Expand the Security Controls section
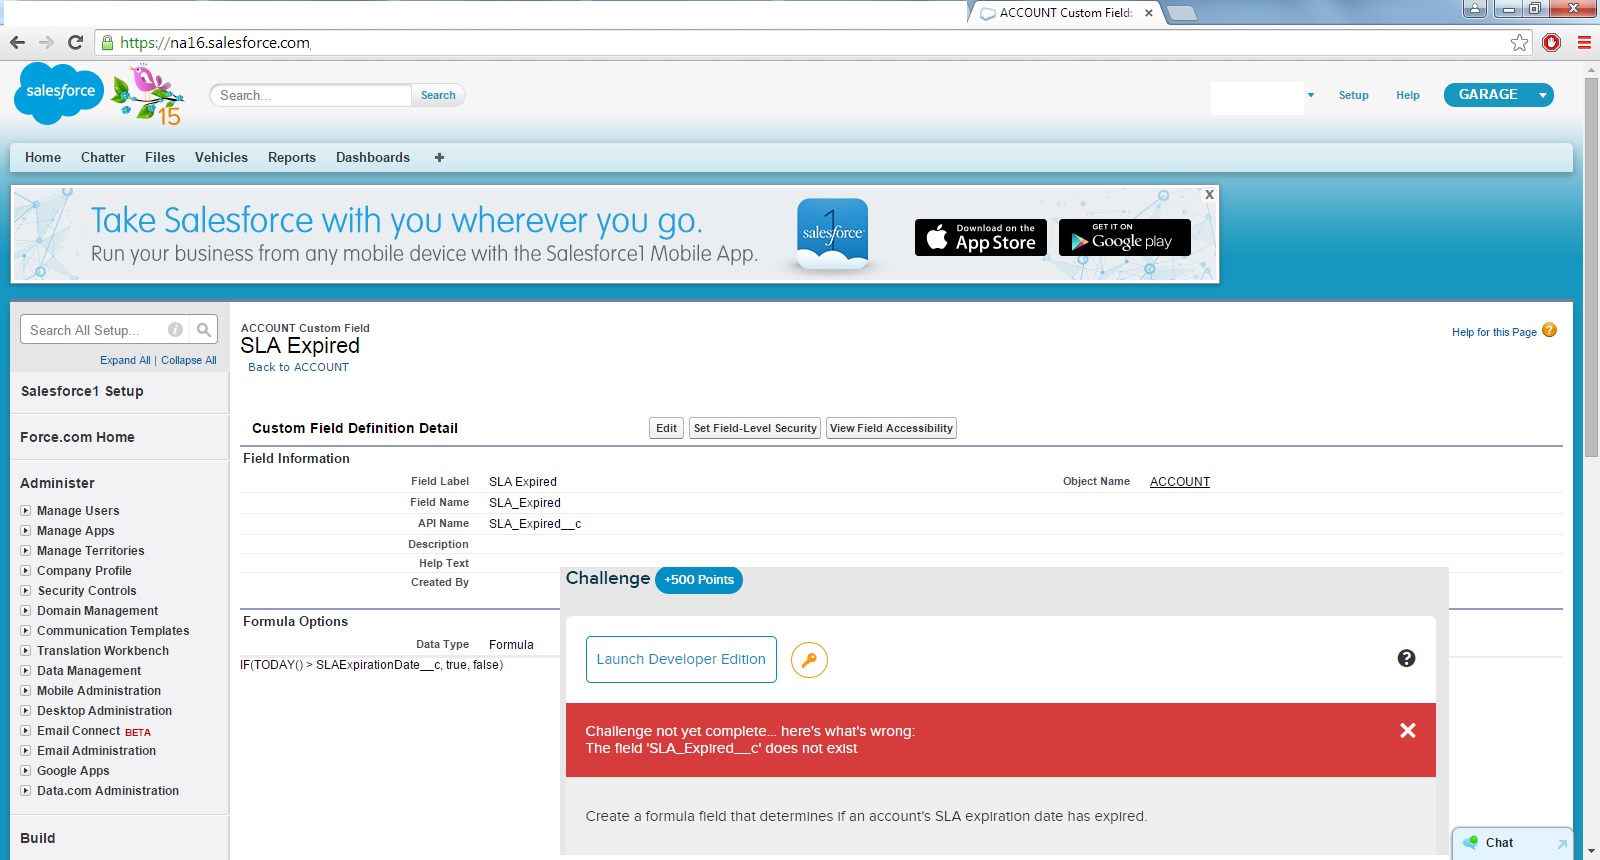 tap(26, 590)
